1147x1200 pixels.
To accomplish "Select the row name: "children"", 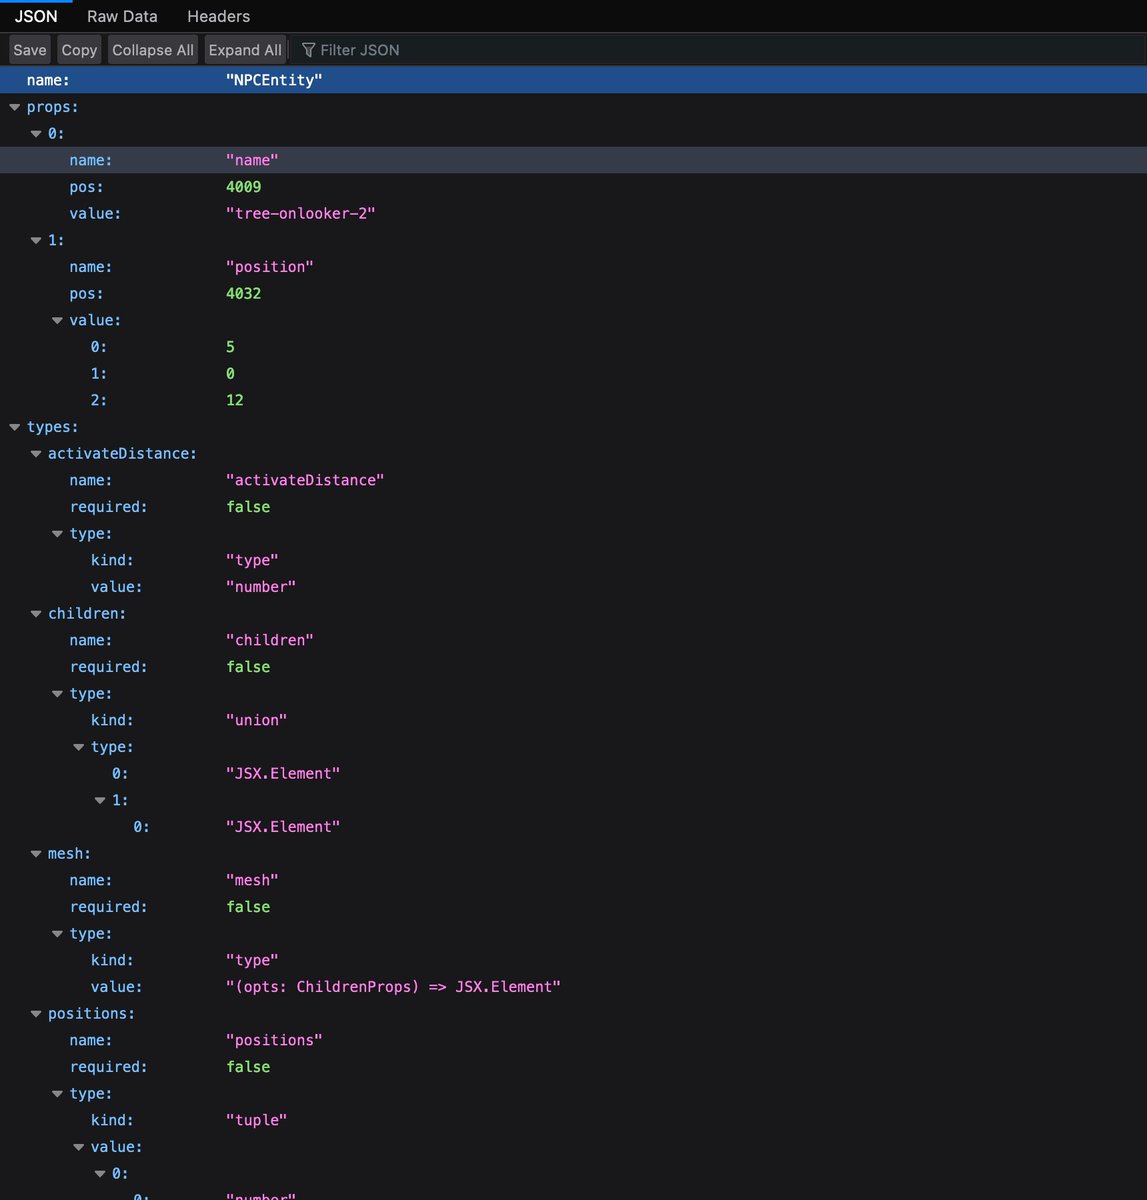I will coord(573,640).
